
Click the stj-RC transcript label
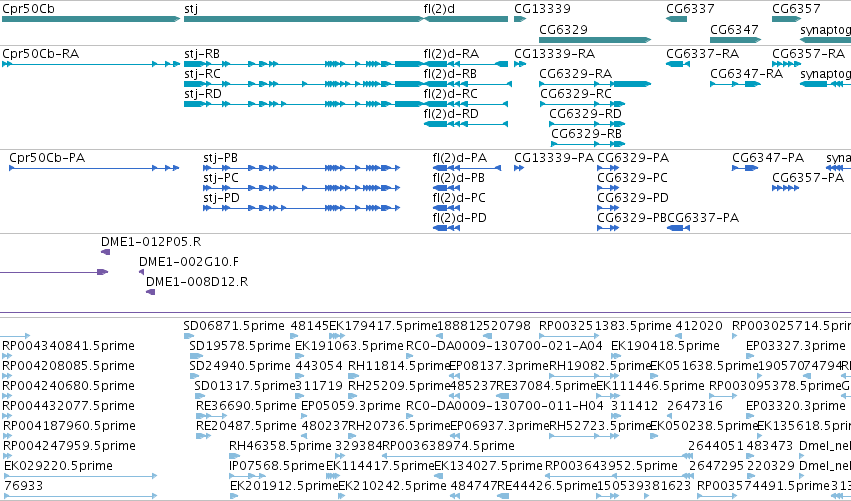coord(202,74)
